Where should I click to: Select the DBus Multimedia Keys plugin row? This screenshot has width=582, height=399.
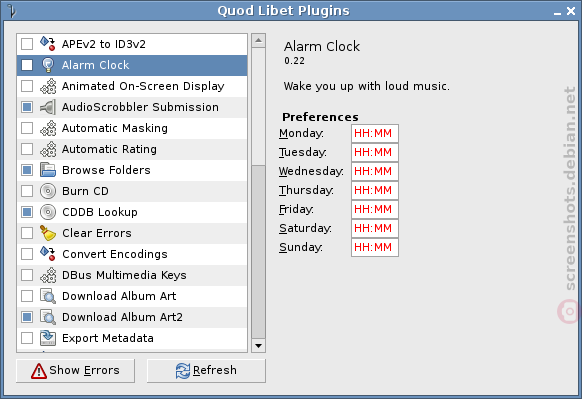tap(132, 275)
